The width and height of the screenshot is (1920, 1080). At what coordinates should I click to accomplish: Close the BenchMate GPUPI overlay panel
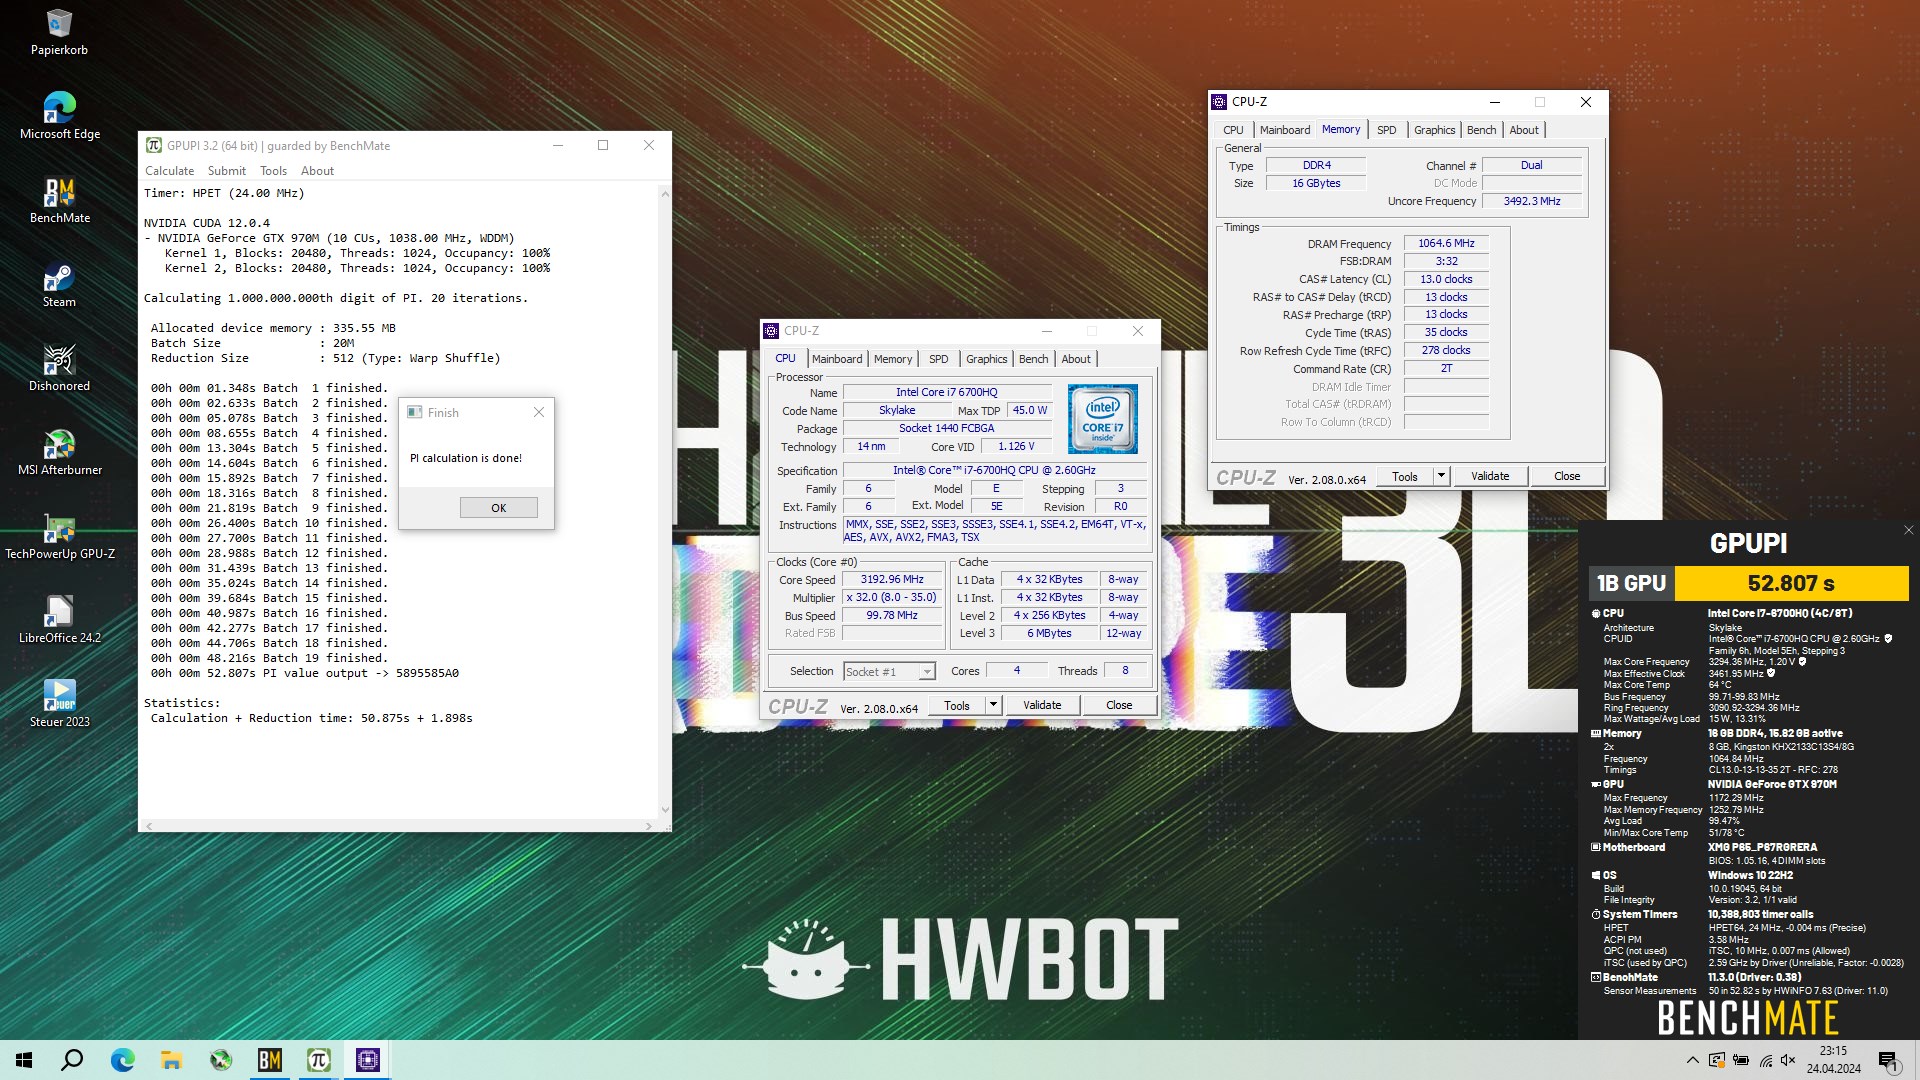point(1908,530)
